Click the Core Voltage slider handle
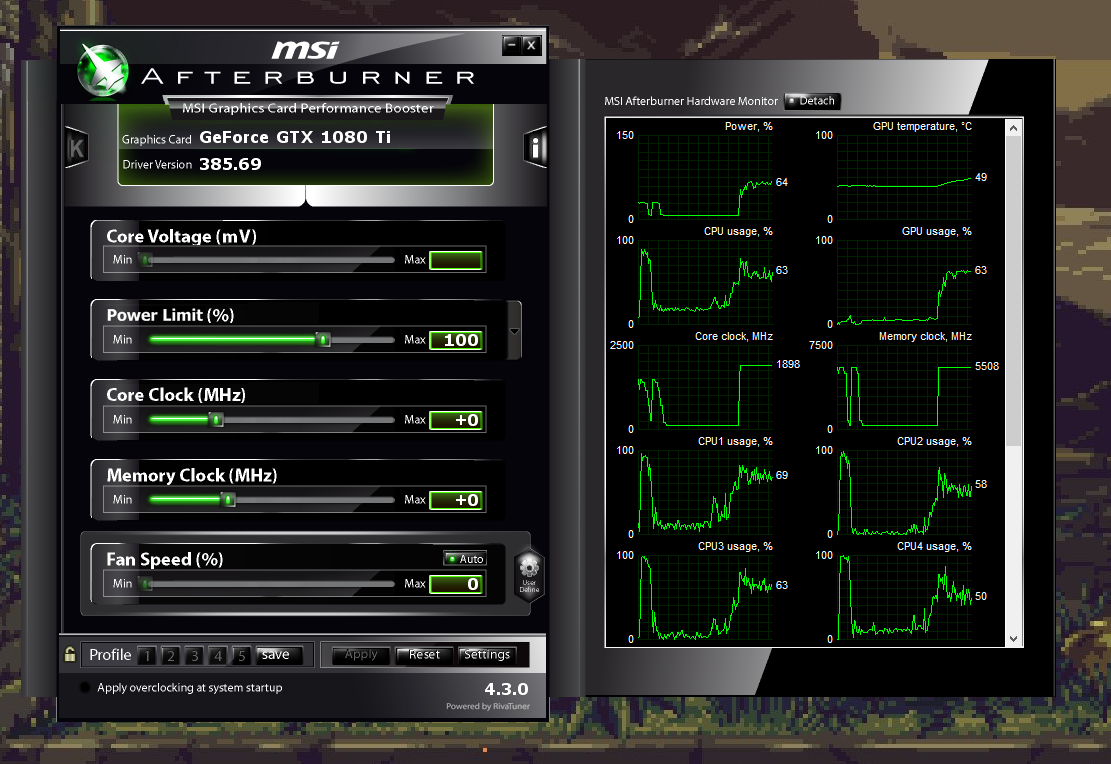This screenshot has width=1111, height=764. [x=146, y=260]
